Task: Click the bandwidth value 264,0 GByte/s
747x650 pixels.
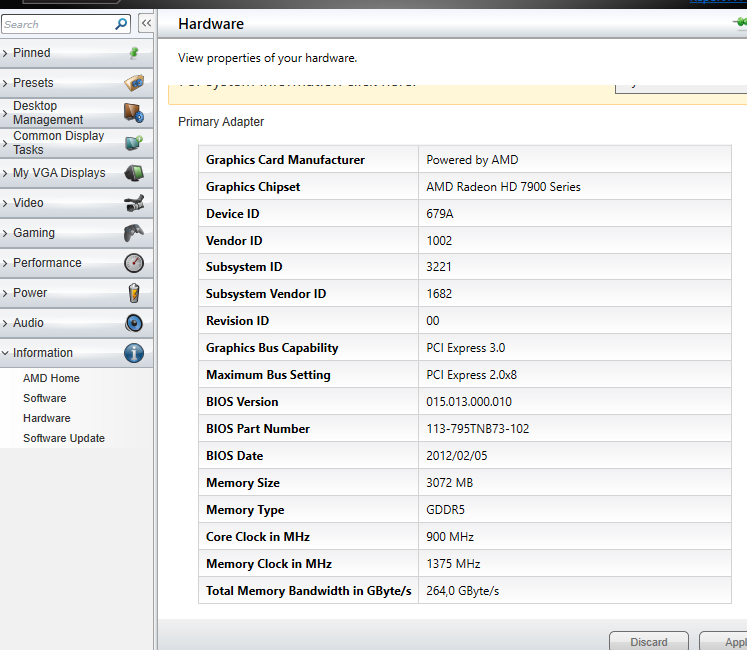Action: point(462,591)
